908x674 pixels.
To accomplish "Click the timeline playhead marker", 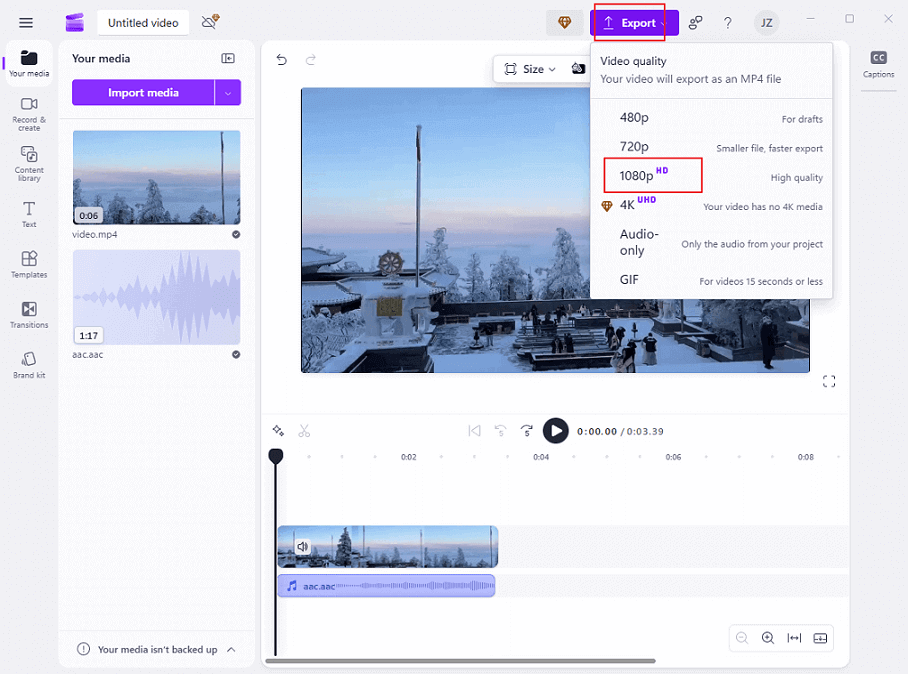I will pyautogui.click(x=276, y=456).
